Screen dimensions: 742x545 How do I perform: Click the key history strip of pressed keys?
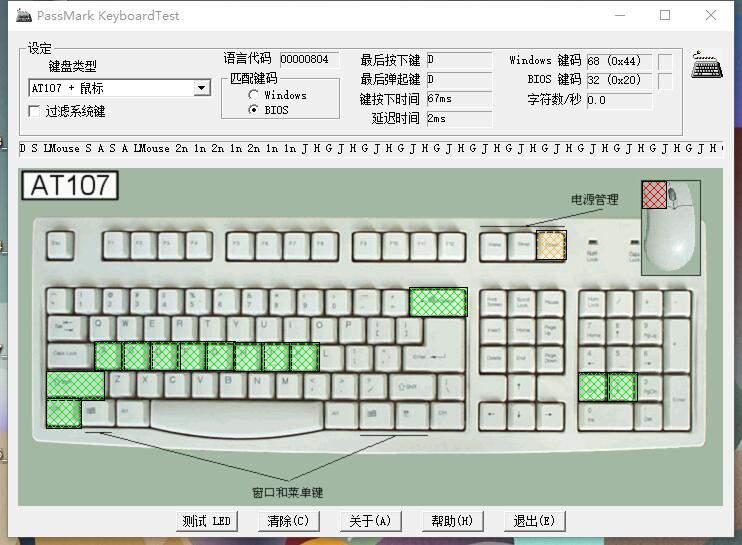pyautogui.click(x=371, y=149)
